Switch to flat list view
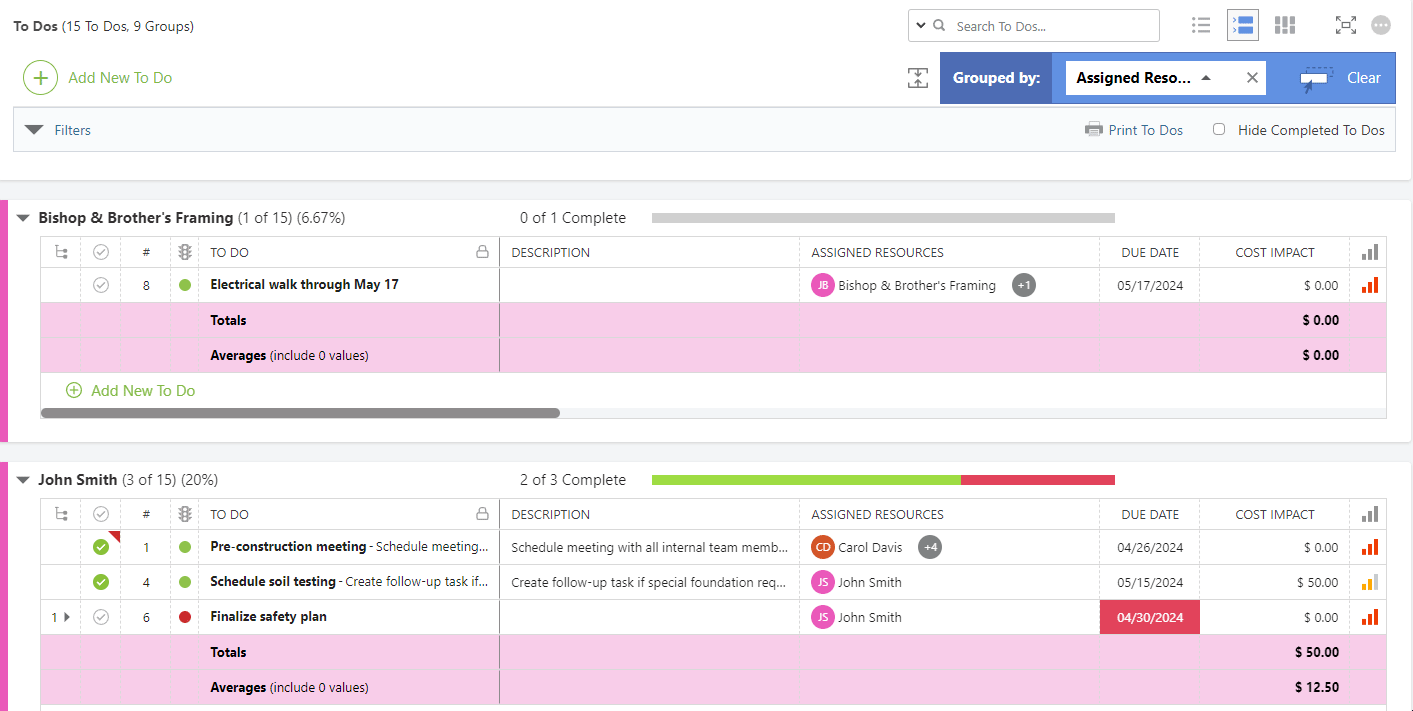This screenshot has height=711, width=1413. pyautogui.click(x=1200, y=25)
